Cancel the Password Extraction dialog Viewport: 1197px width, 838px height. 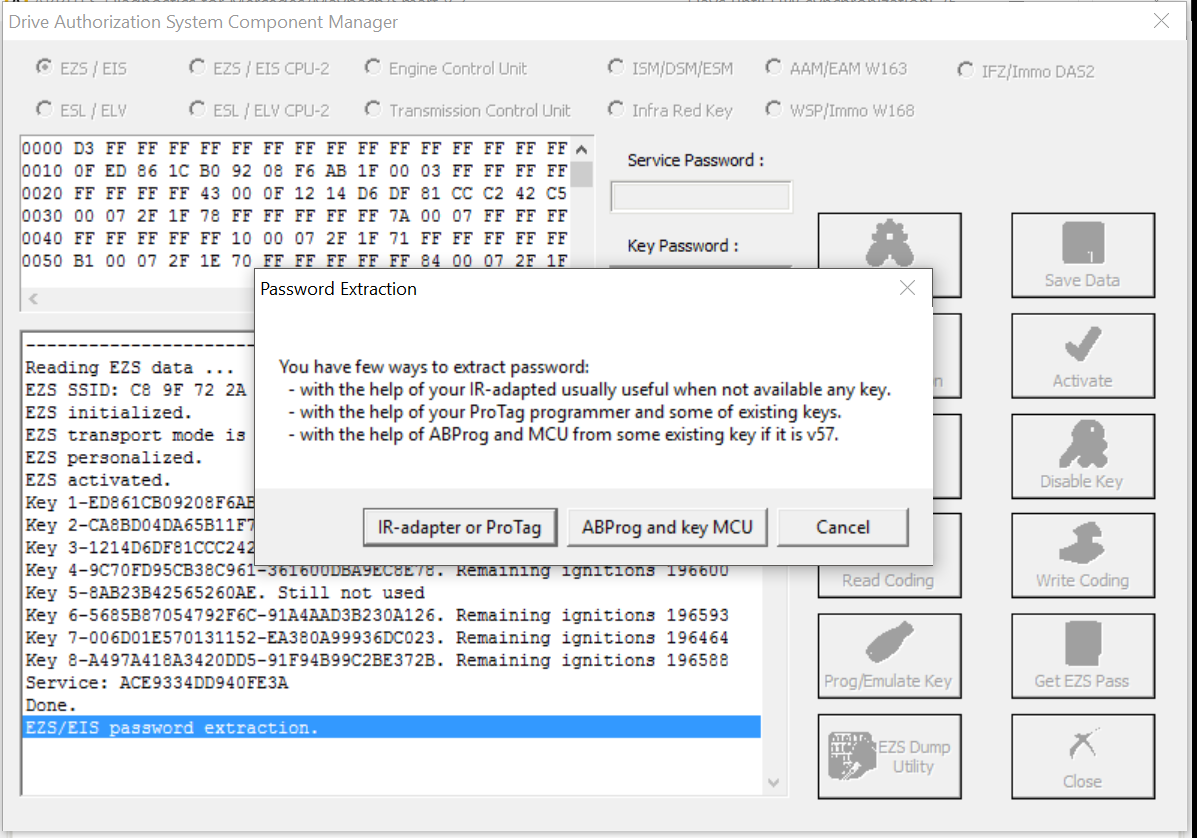coord(842,527)
